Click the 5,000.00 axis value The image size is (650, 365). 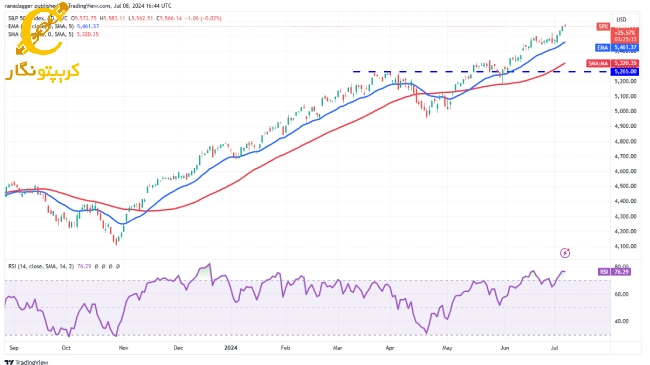pos(626,111)
